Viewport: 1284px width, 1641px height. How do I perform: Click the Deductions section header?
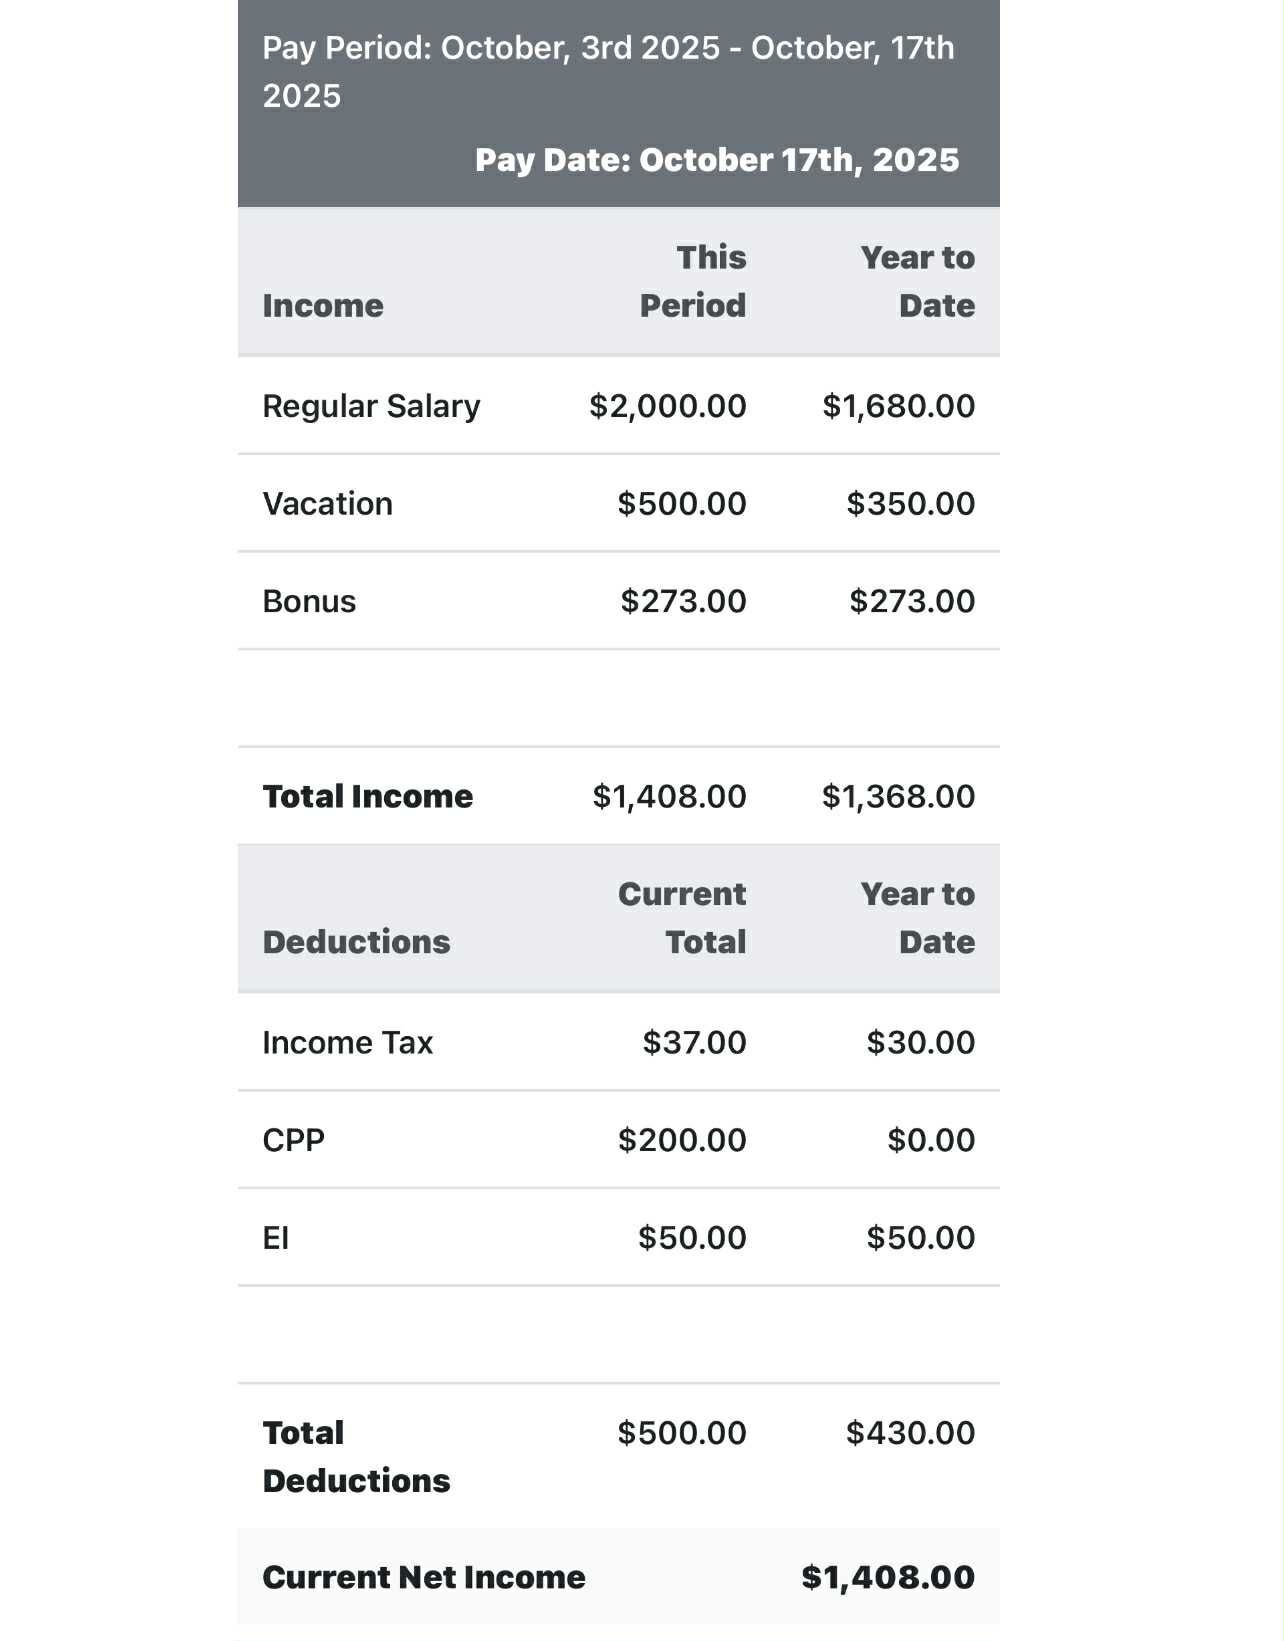coord(356,941)
